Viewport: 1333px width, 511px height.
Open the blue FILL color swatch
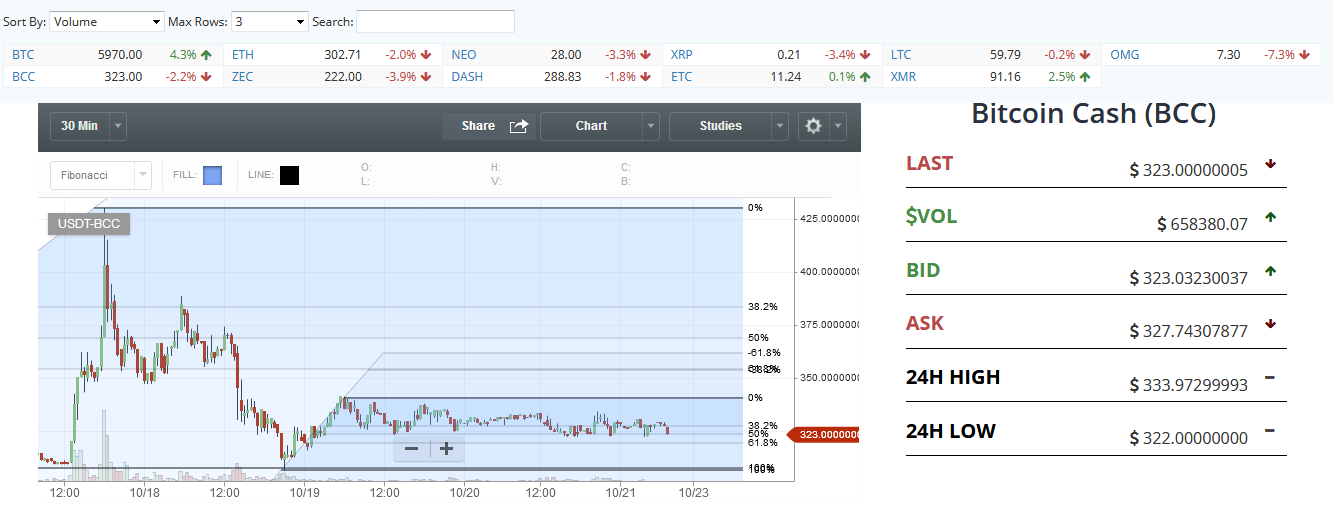[x=212, y=176]
